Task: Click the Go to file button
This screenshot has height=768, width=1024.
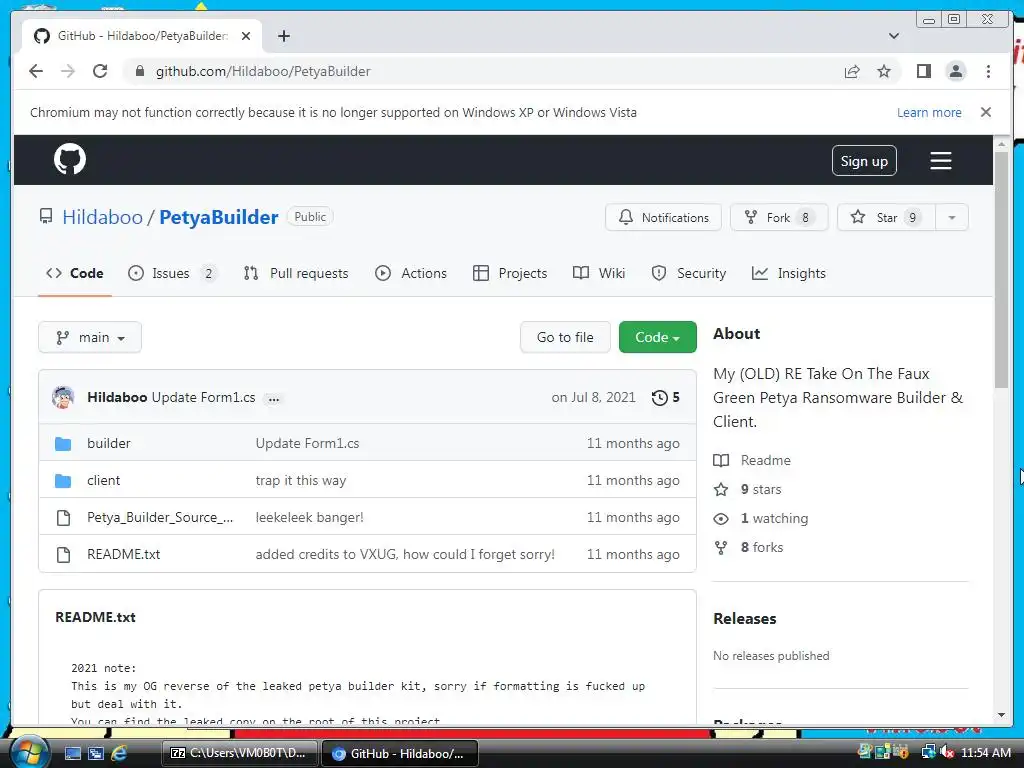Action: [x=565, y=337]
